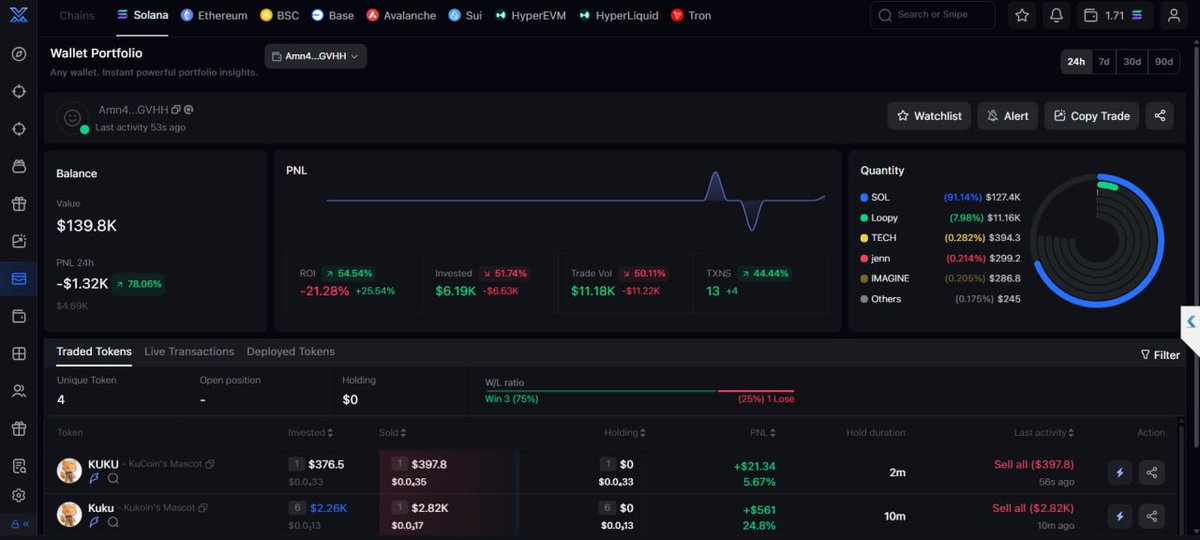Image resolution: width=1200 pixels, height=540 pixels.
Task: Click the feather icon under Kuku Kukoin token
Action: [95, 522]
